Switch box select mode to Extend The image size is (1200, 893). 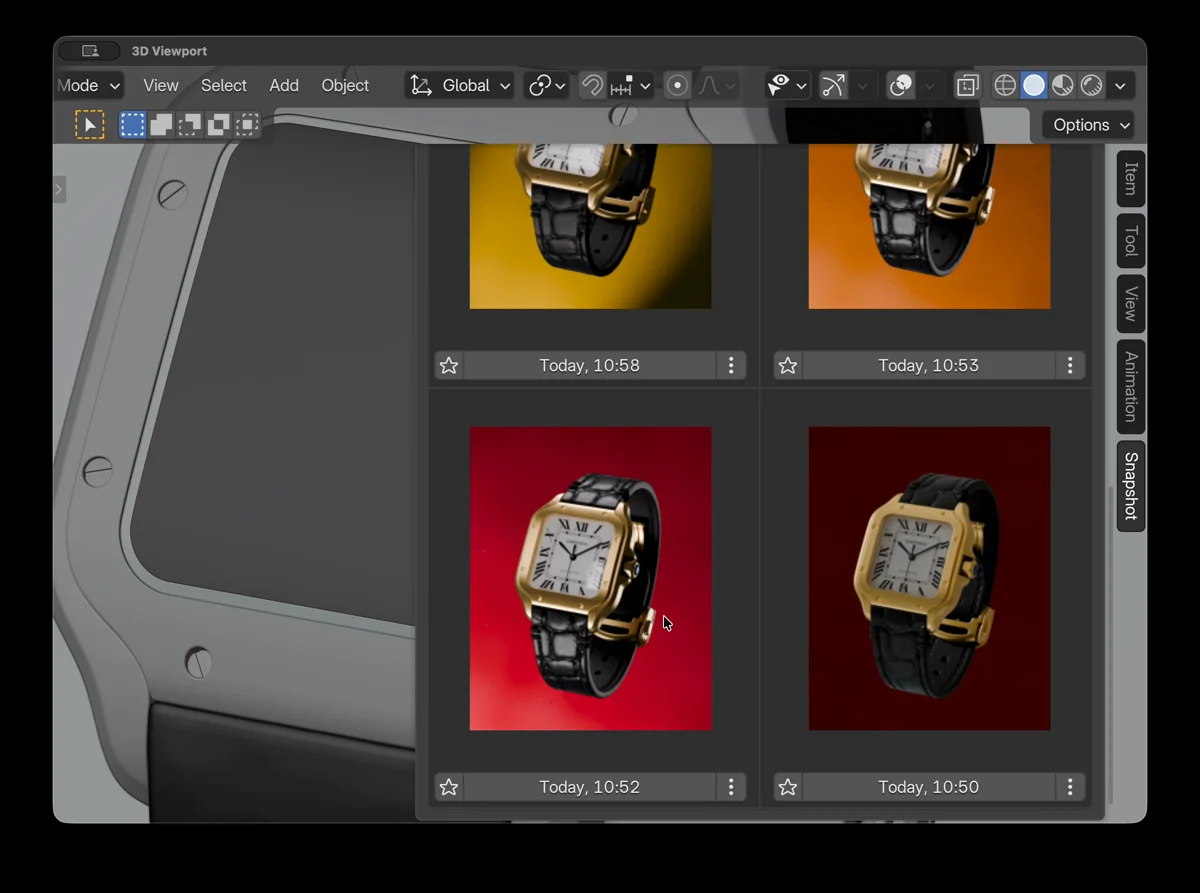(160, 124)
